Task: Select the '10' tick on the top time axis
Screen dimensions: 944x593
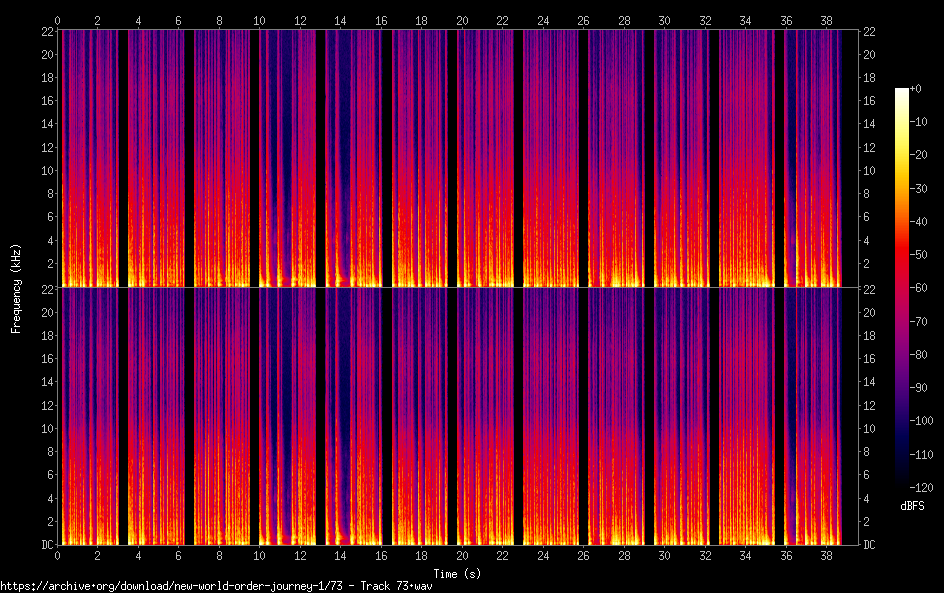Action: 260,20
